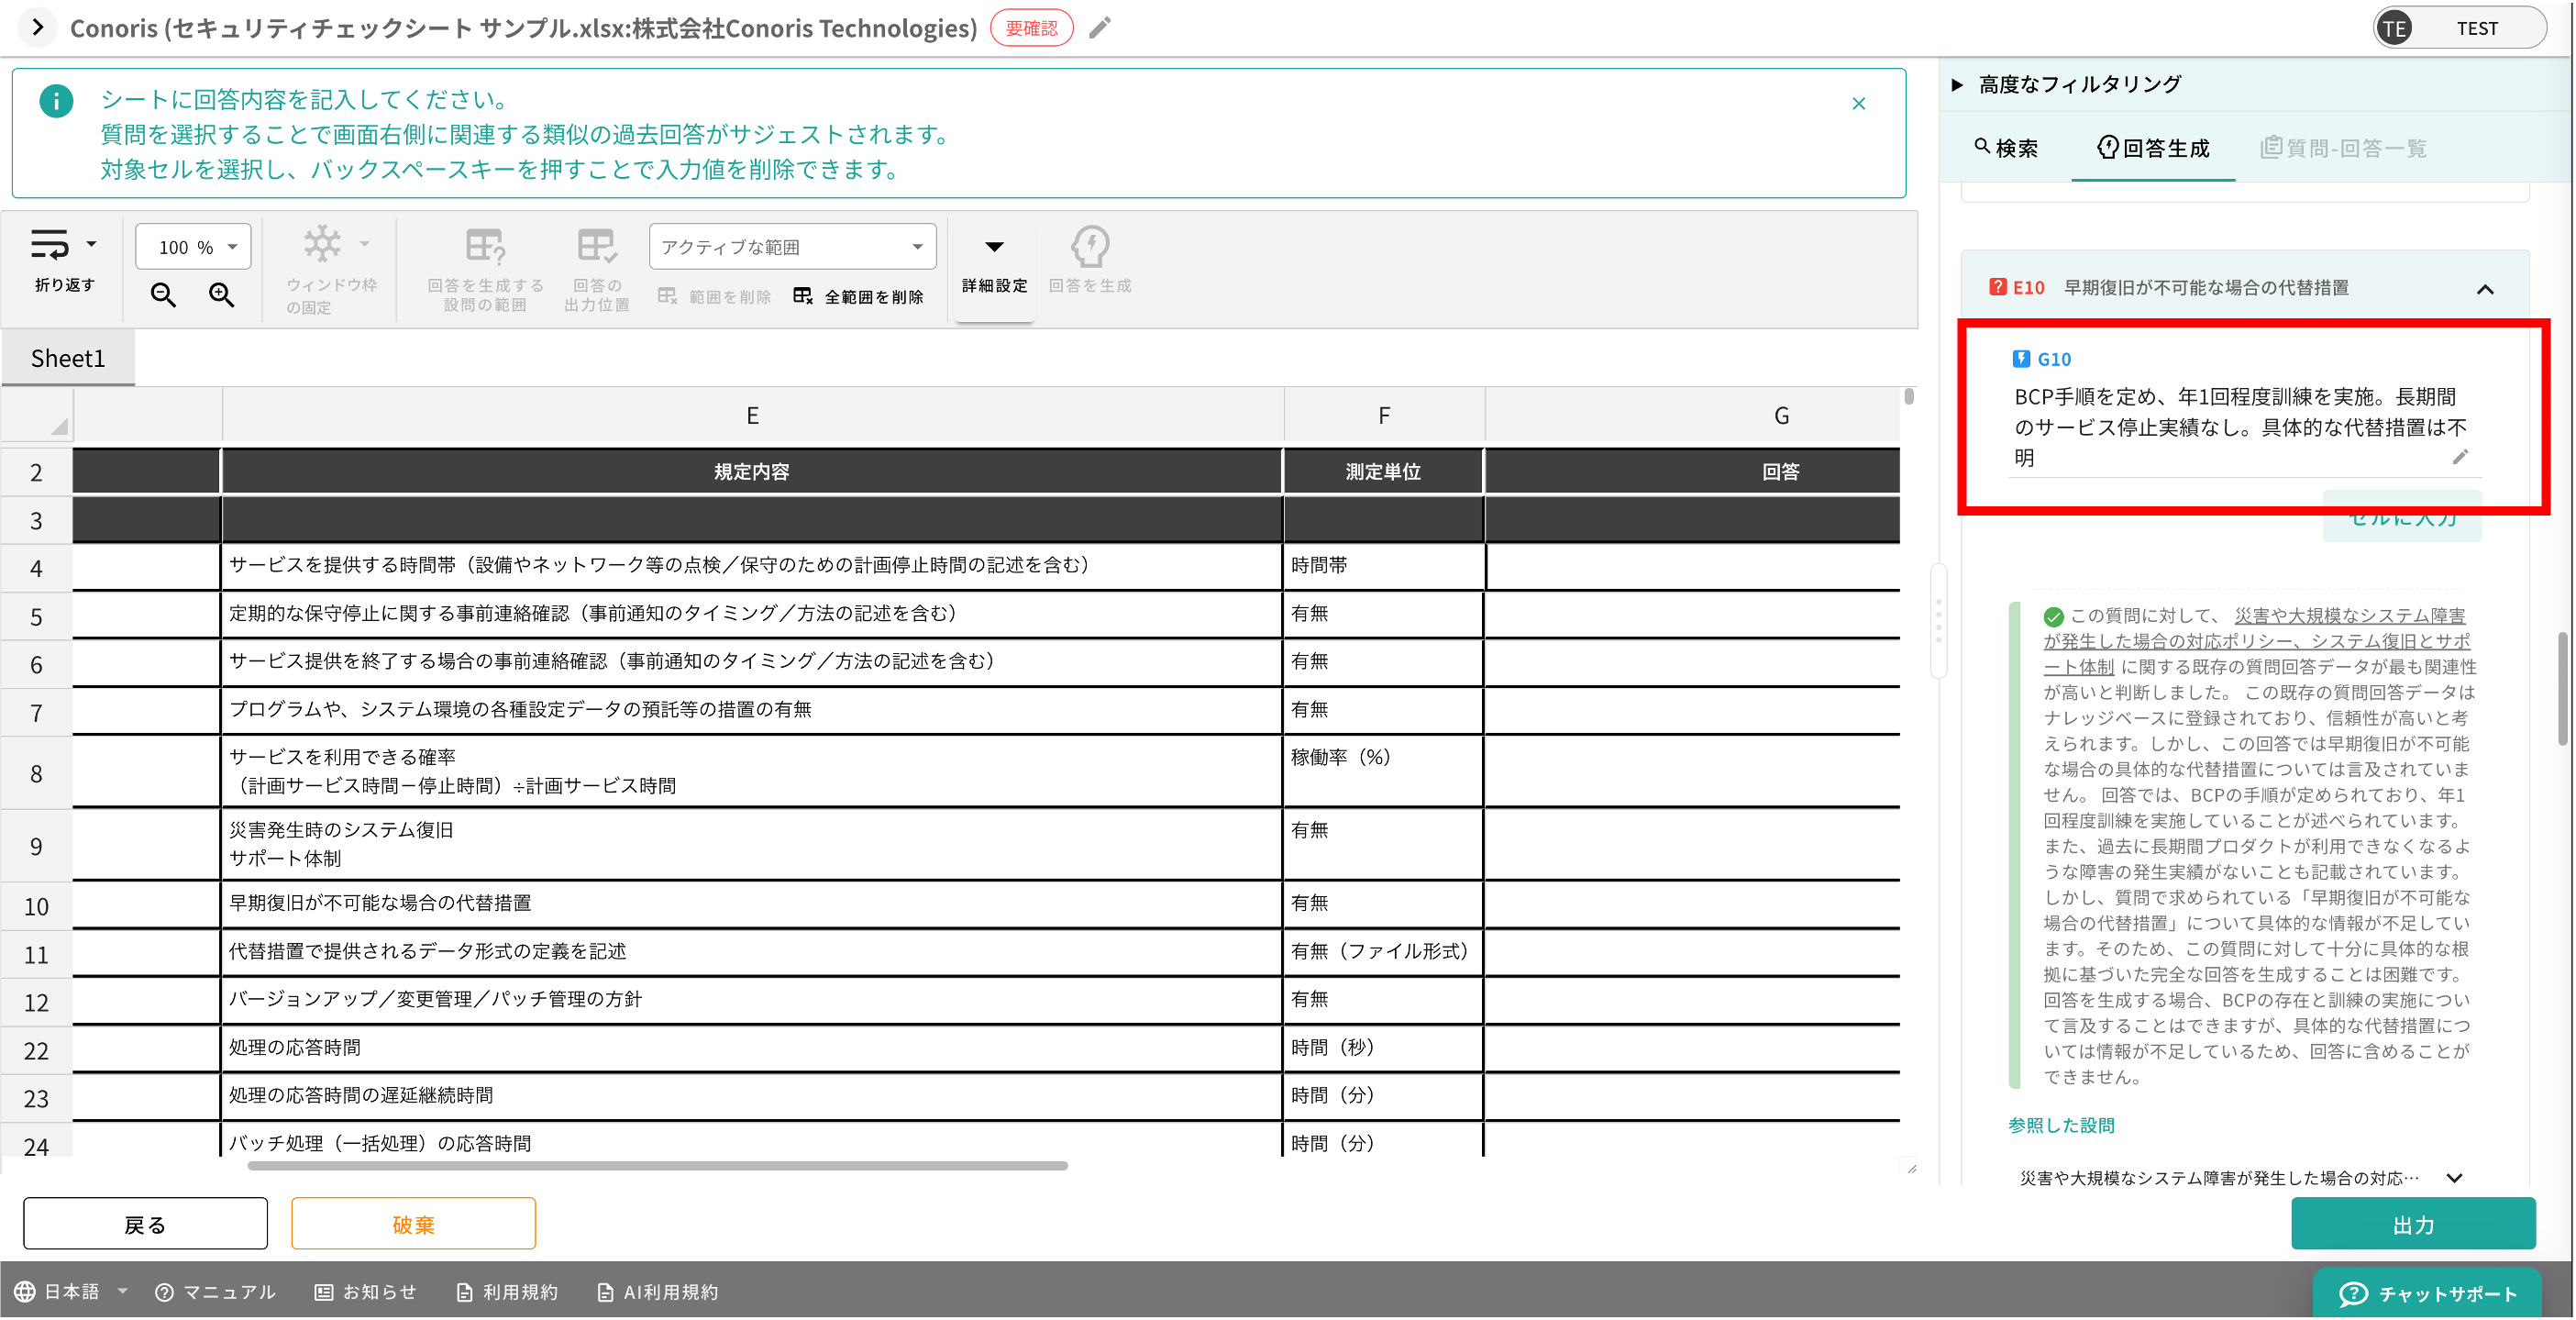Zoom in with the magnifier plus icon
Image resolution: width=2576 pixels, height=1320 pixels.
(x=222, y=295)
